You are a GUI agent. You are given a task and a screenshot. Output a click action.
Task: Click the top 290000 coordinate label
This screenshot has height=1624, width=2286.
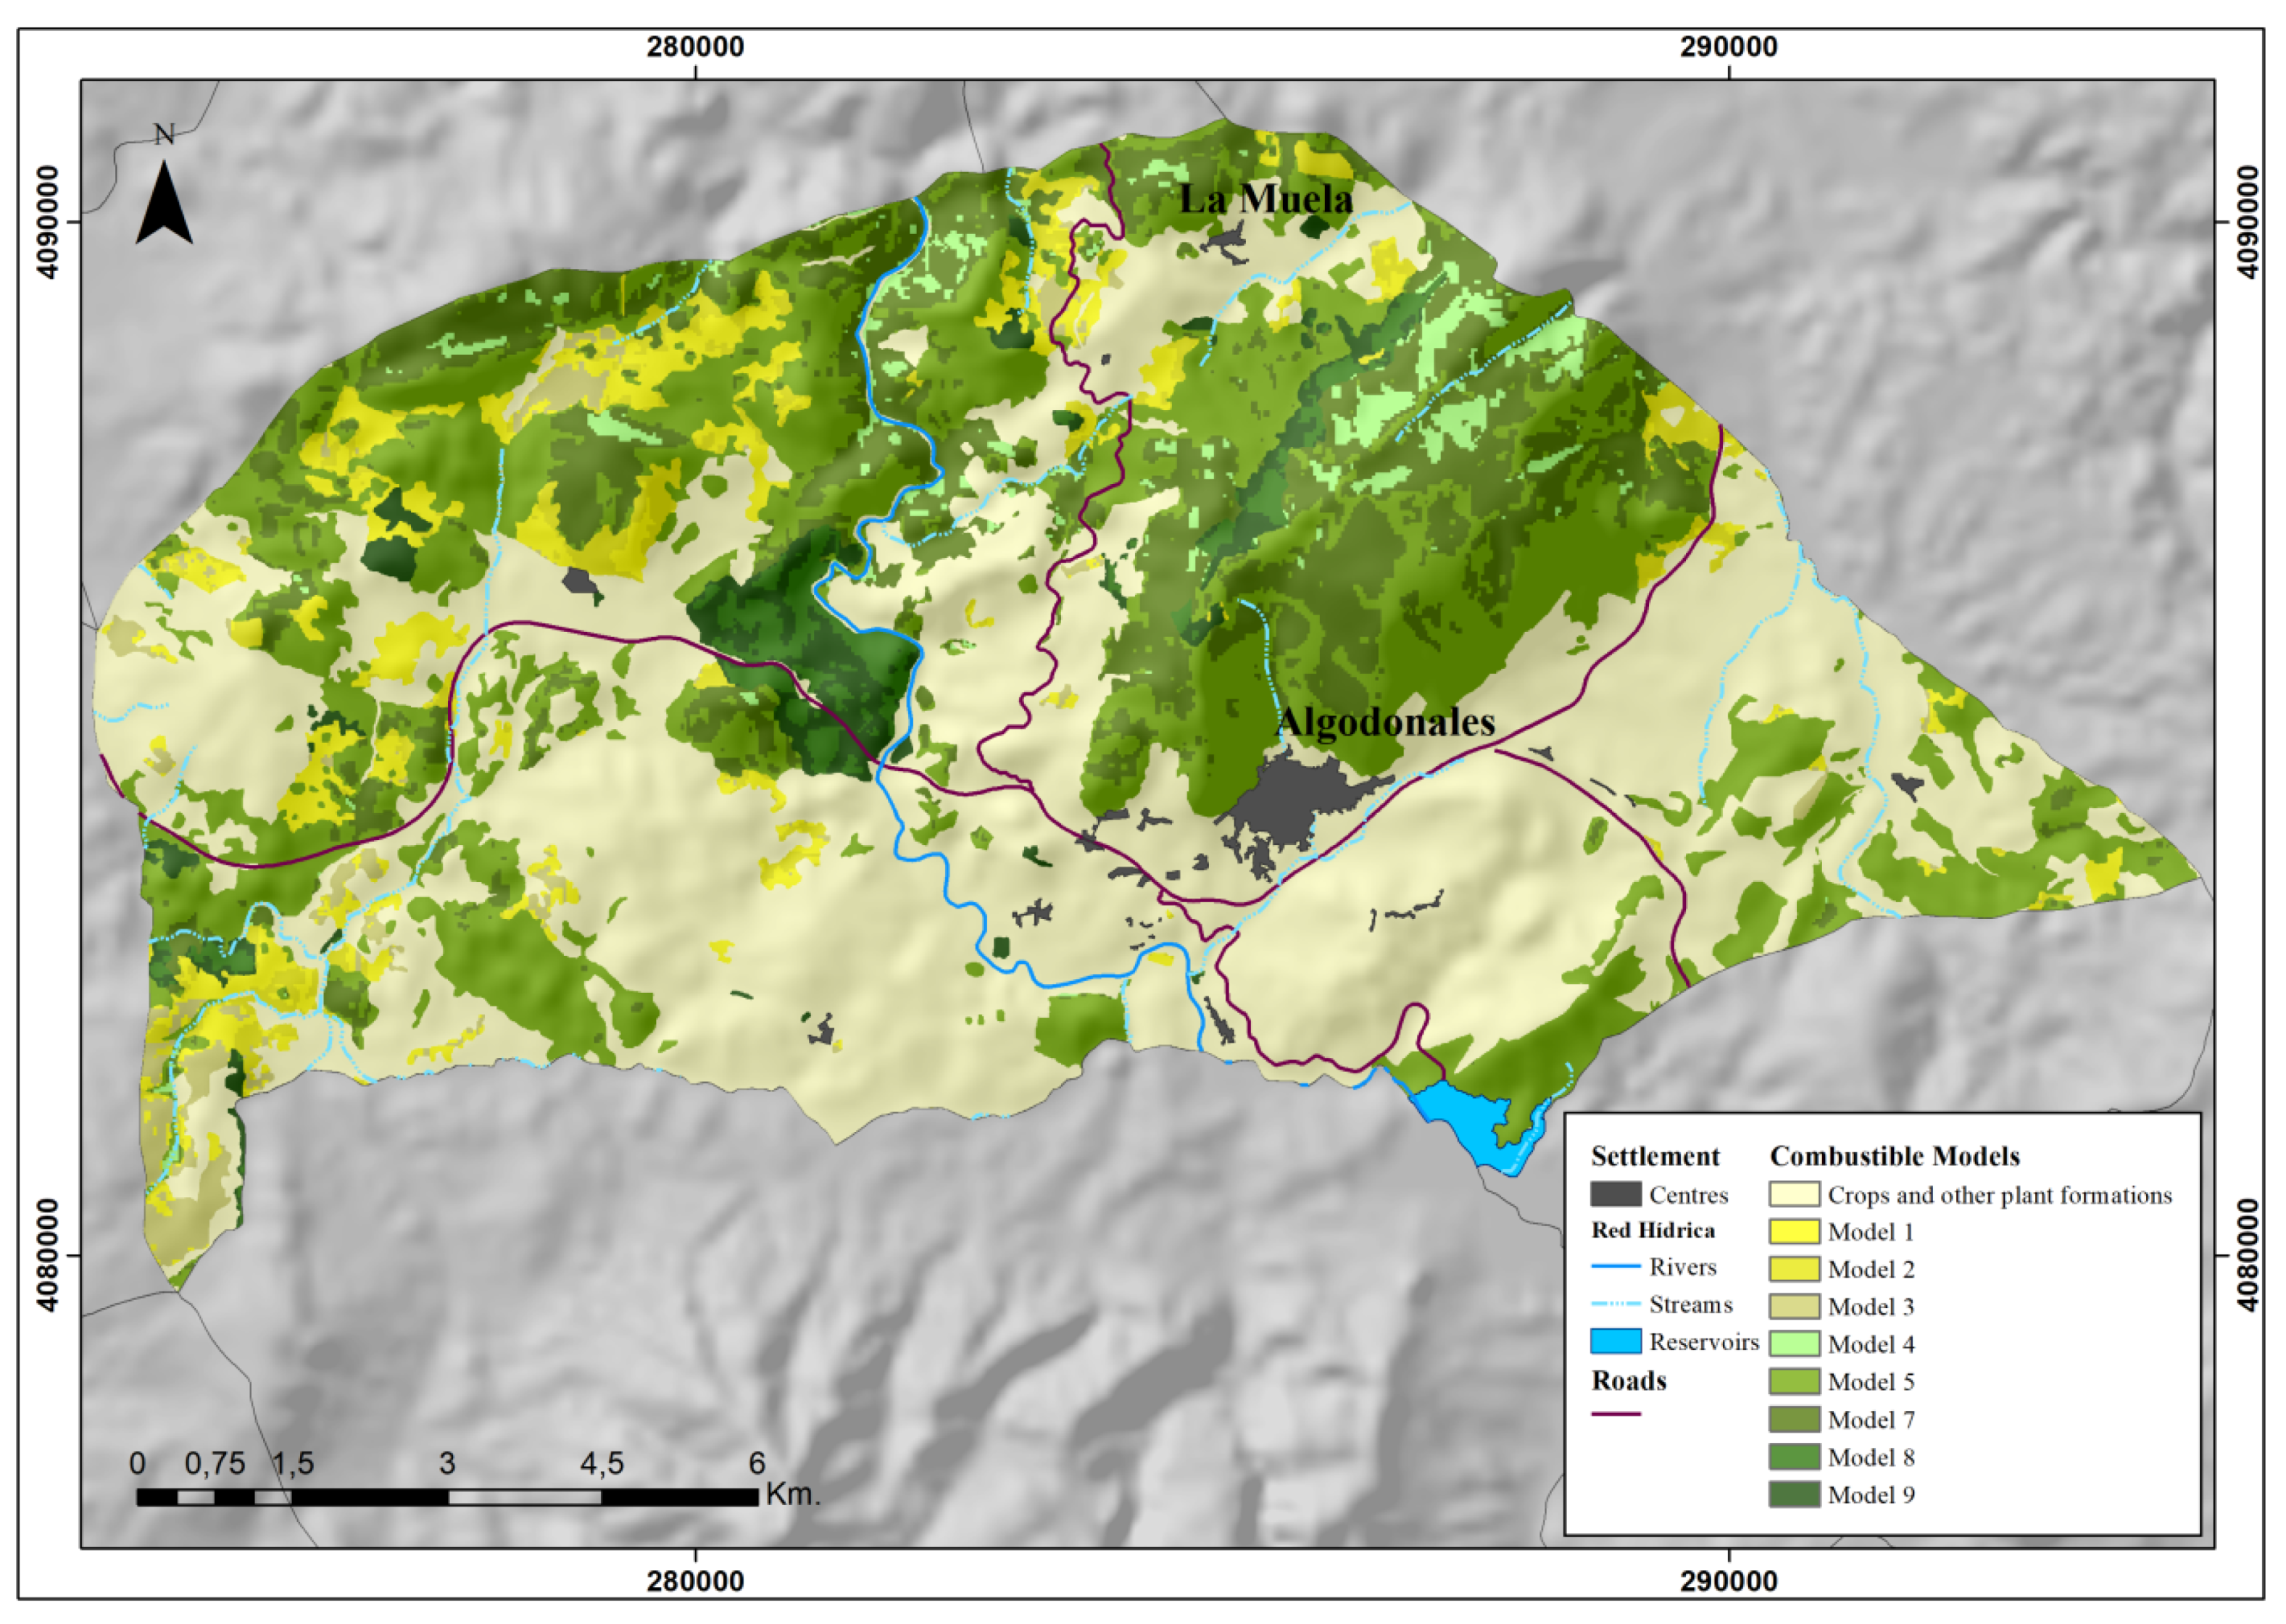(x=1728, y=47)
